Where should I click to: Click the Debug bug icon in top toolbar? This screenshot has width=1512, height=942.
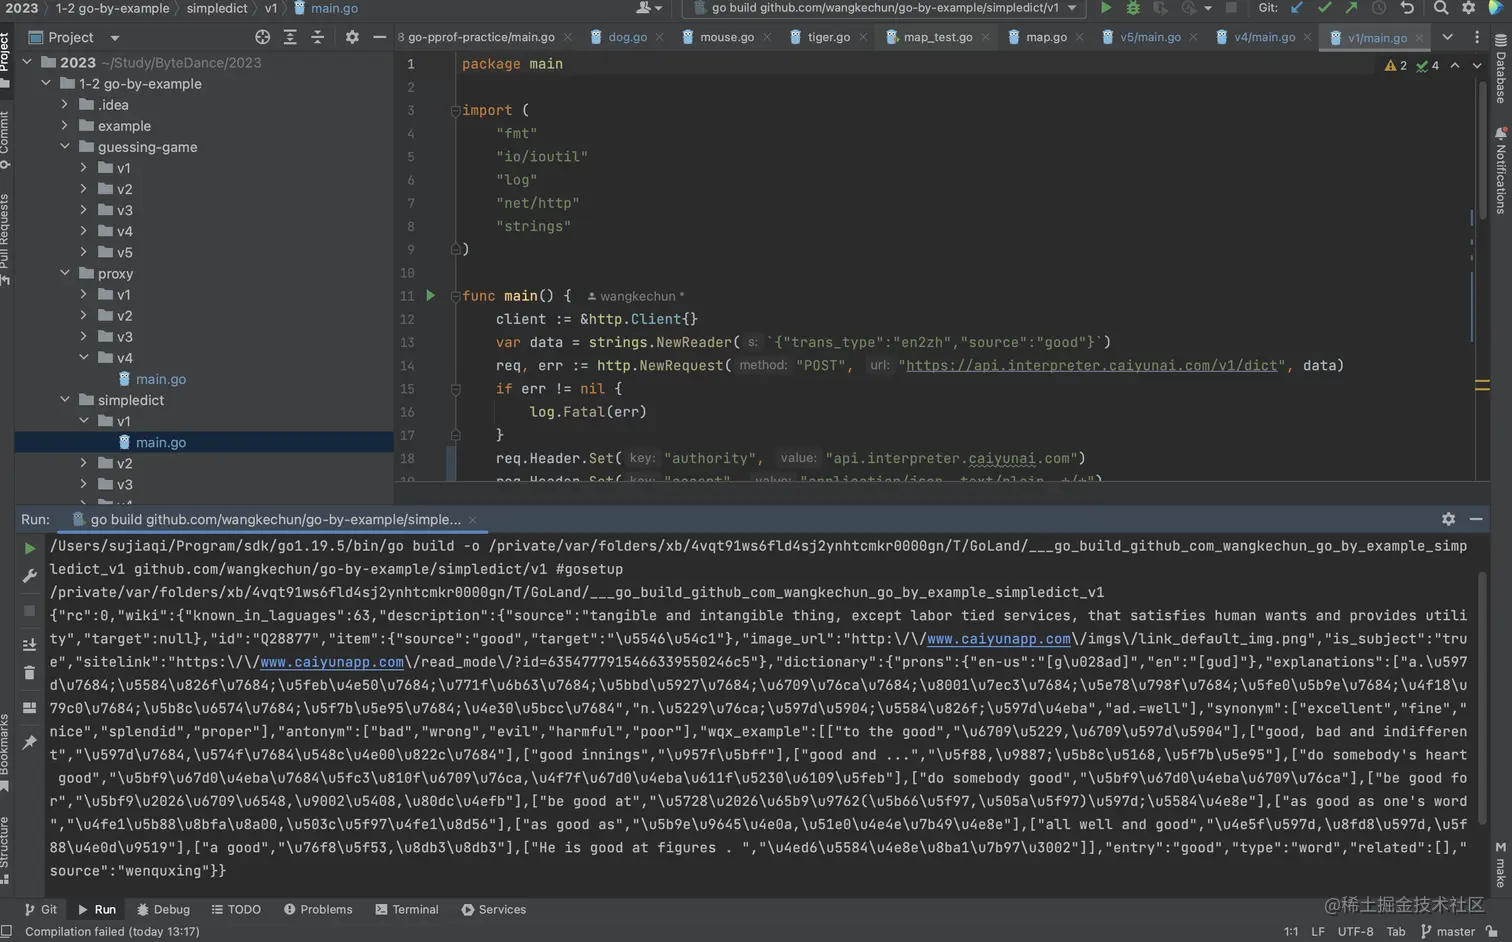(1133, 8)
